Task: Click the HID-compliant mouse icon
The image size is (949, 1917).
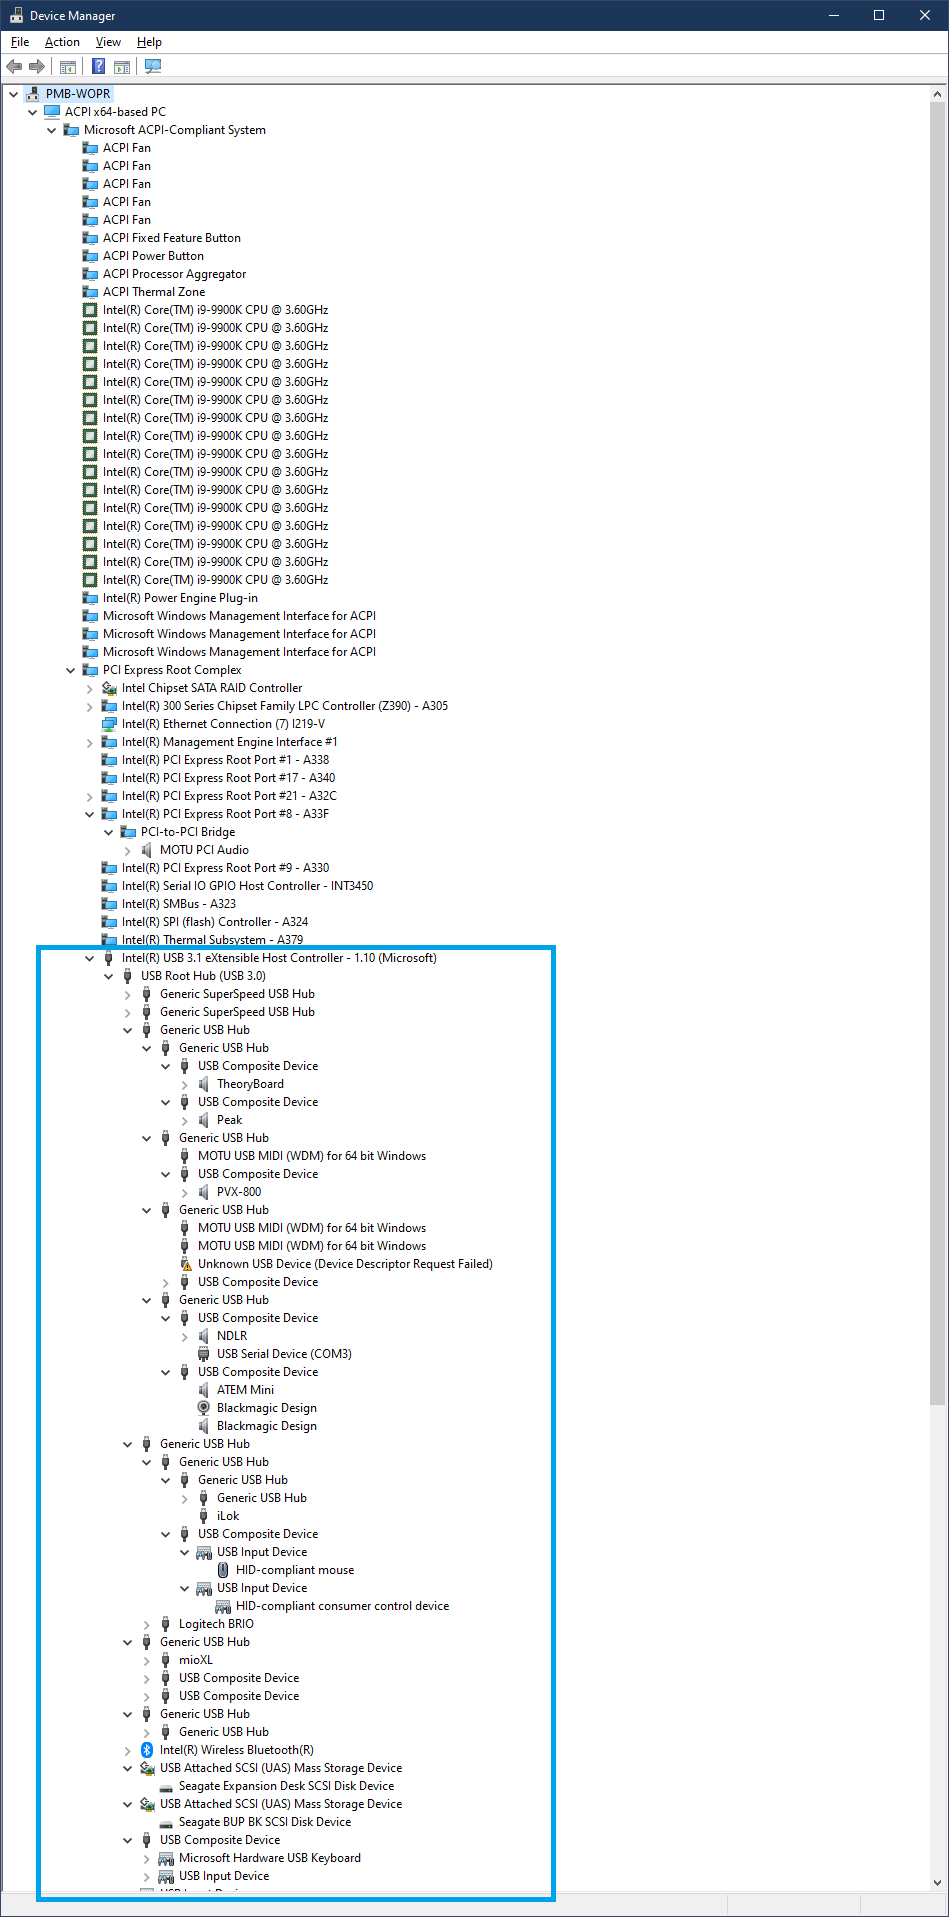Action: [x=223, y=1570]
